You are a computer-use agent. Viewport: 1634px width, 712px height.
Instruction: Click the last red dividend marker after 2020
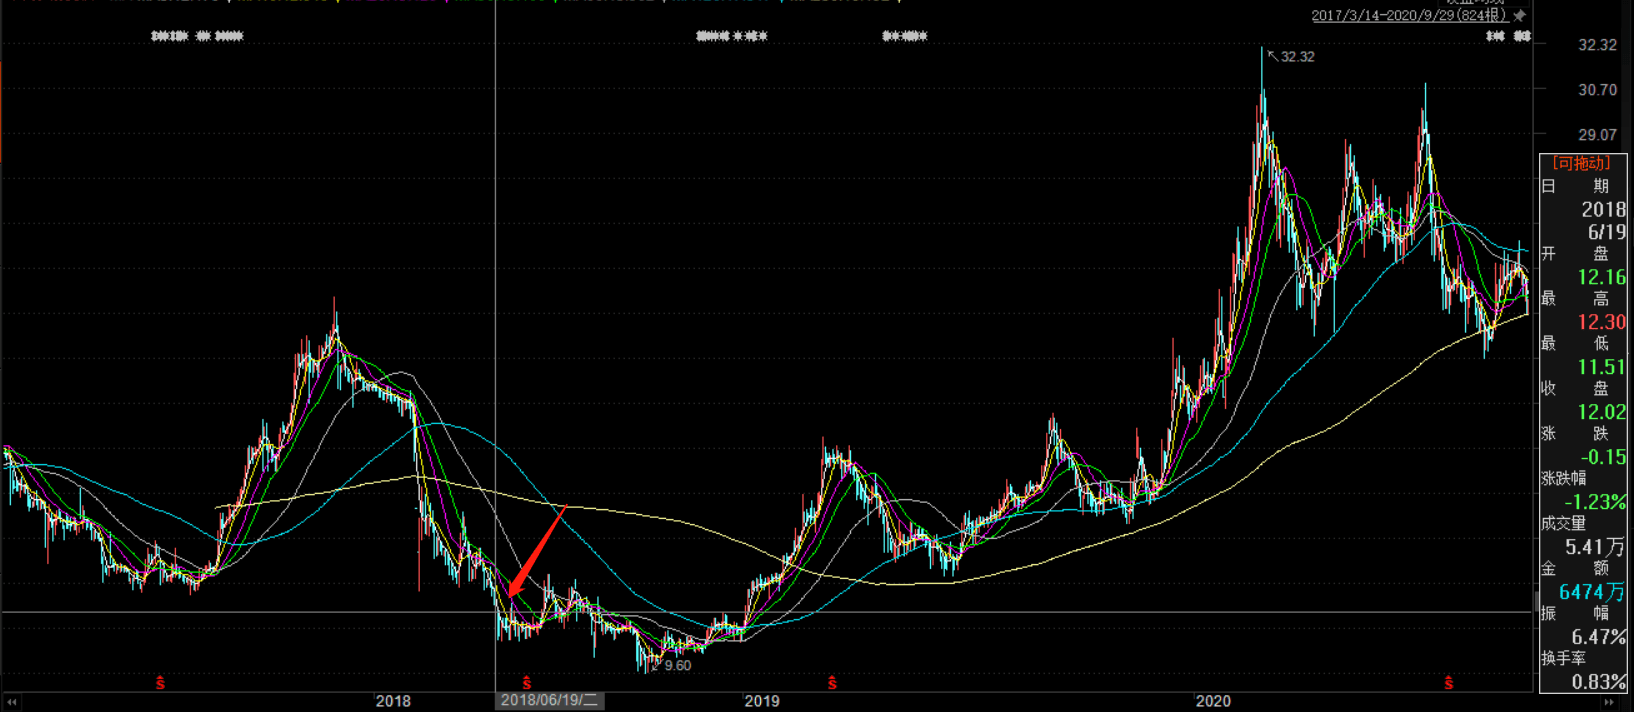[1448, 683]
